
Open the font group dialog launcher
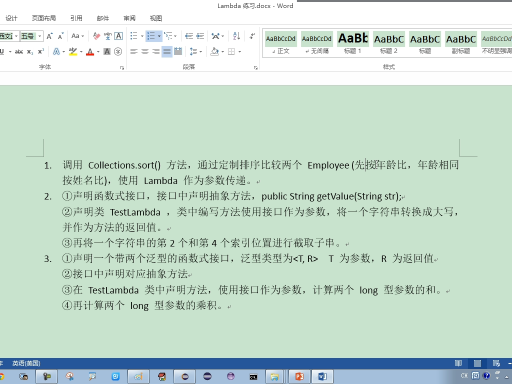click(122, 68)
